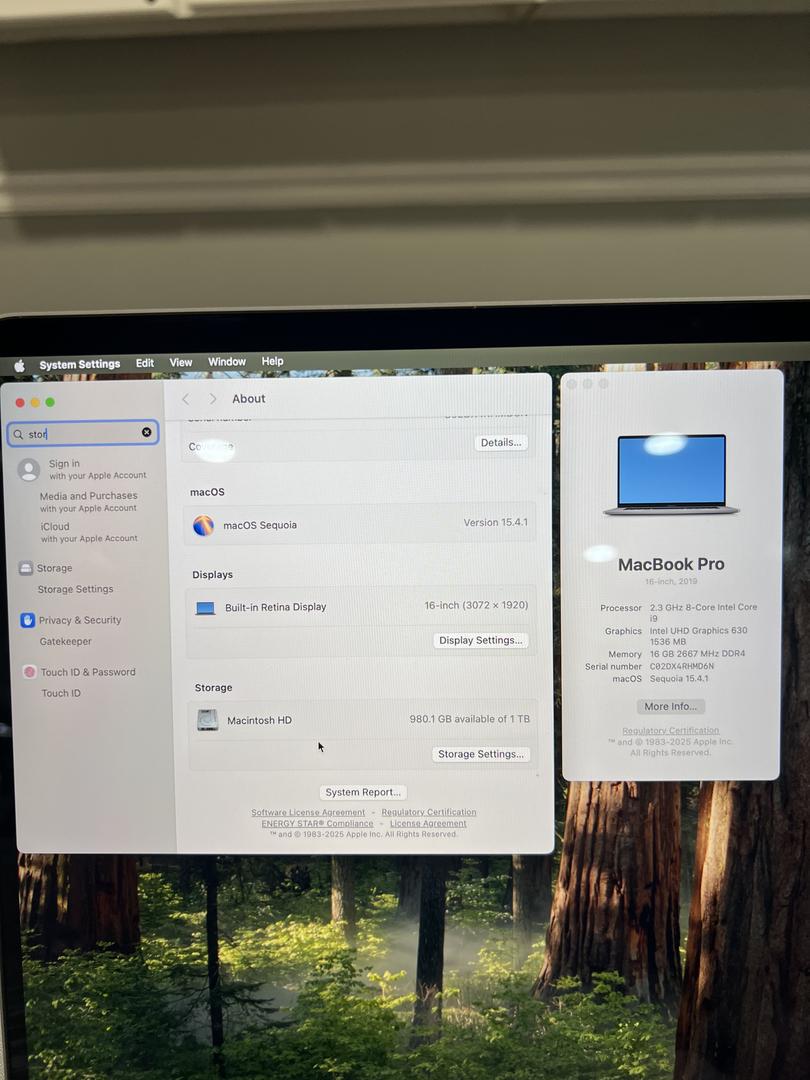The width and height of the screenshot is (810, 1080).
Task: Open Software License Agreement link
Action: pos(308,813)
